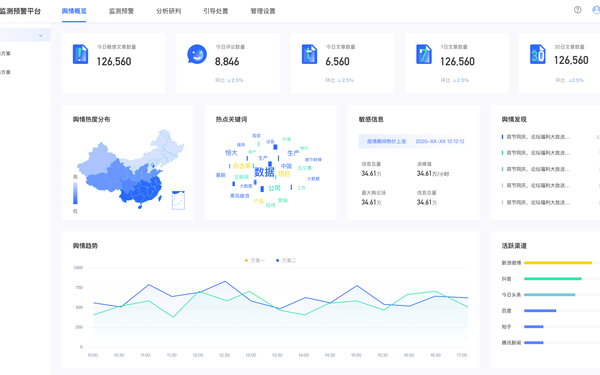The height and width of the screenshot is (375, 600).
Task: Select the 知乎 channel bar
Action: [533, 326]
